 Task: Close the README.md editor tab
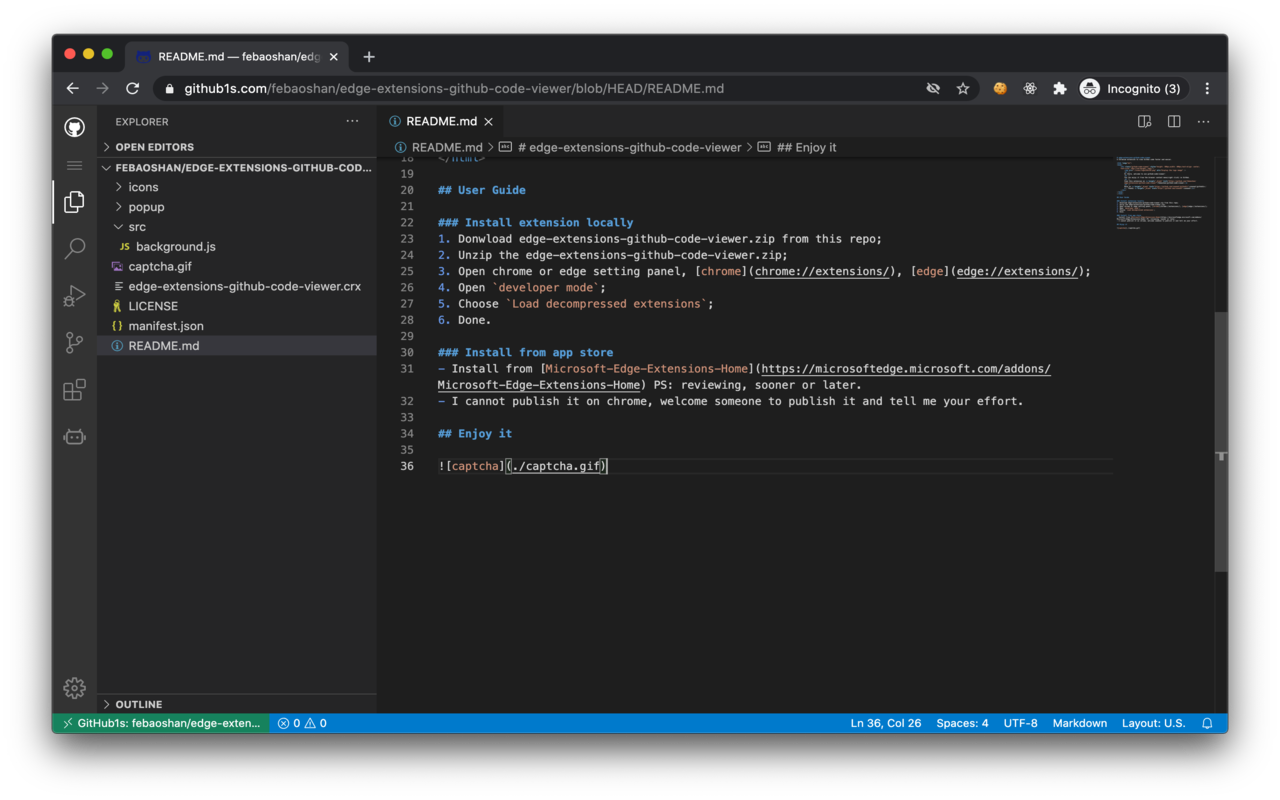(489, 122)
